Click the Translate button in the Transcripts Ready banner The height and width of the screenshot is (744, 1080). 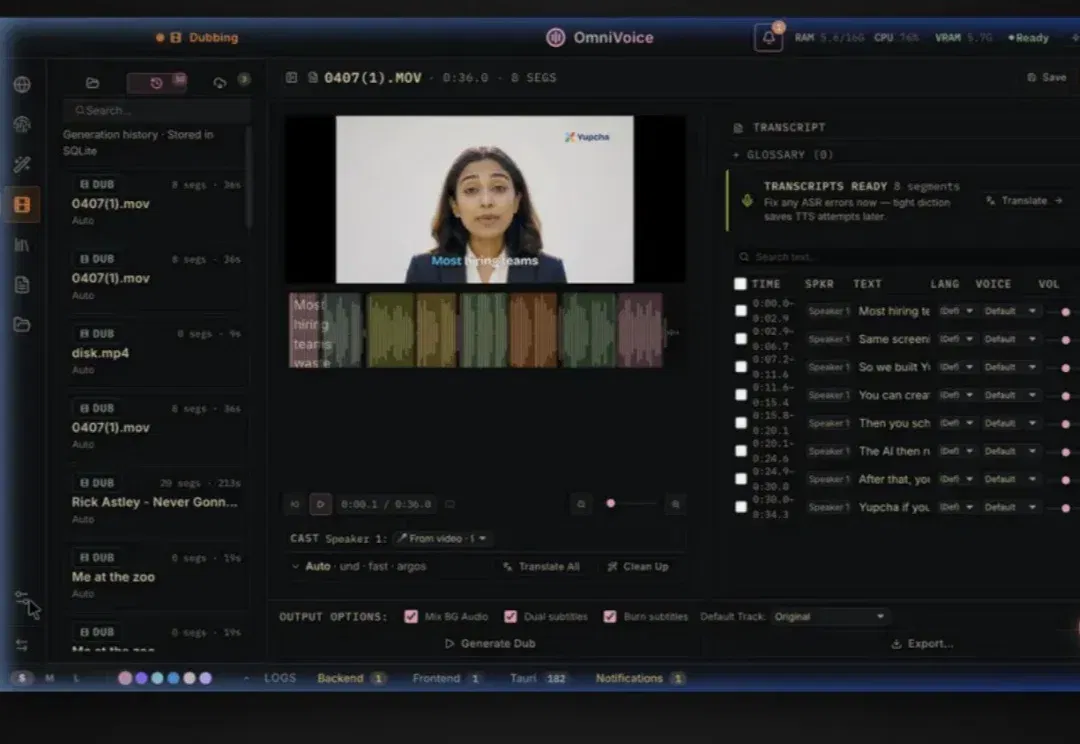pos(1024,200)
